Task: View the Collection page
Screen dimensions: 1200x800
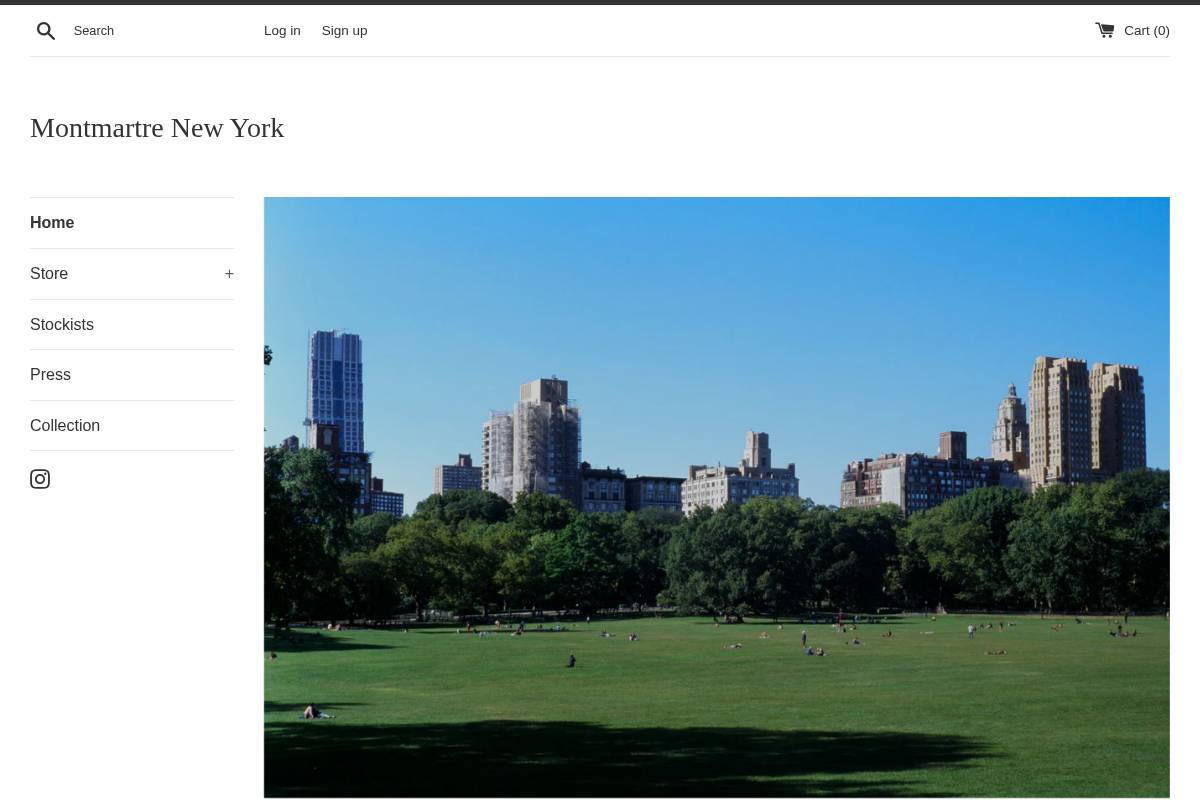Action: point(65,425)
